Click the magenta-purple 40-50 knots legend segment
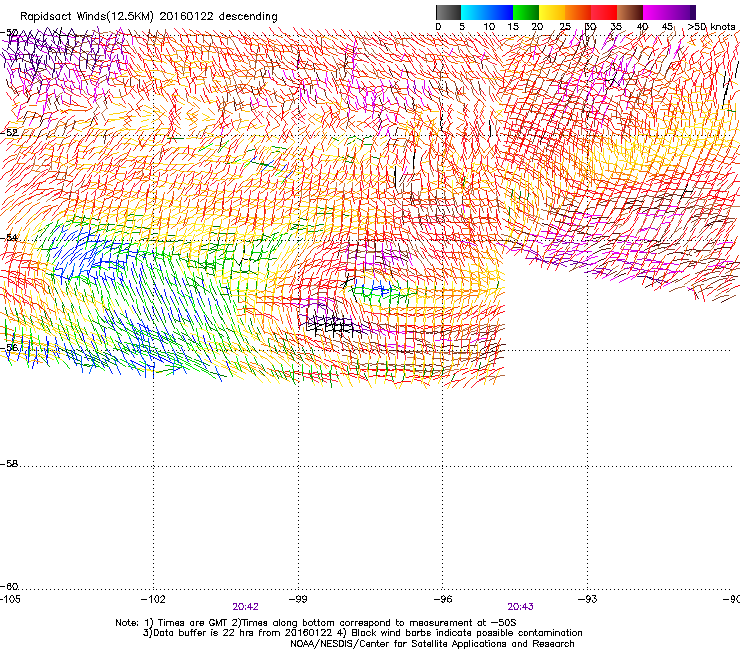This screenshot has height=650, width=740. point(669,12)
